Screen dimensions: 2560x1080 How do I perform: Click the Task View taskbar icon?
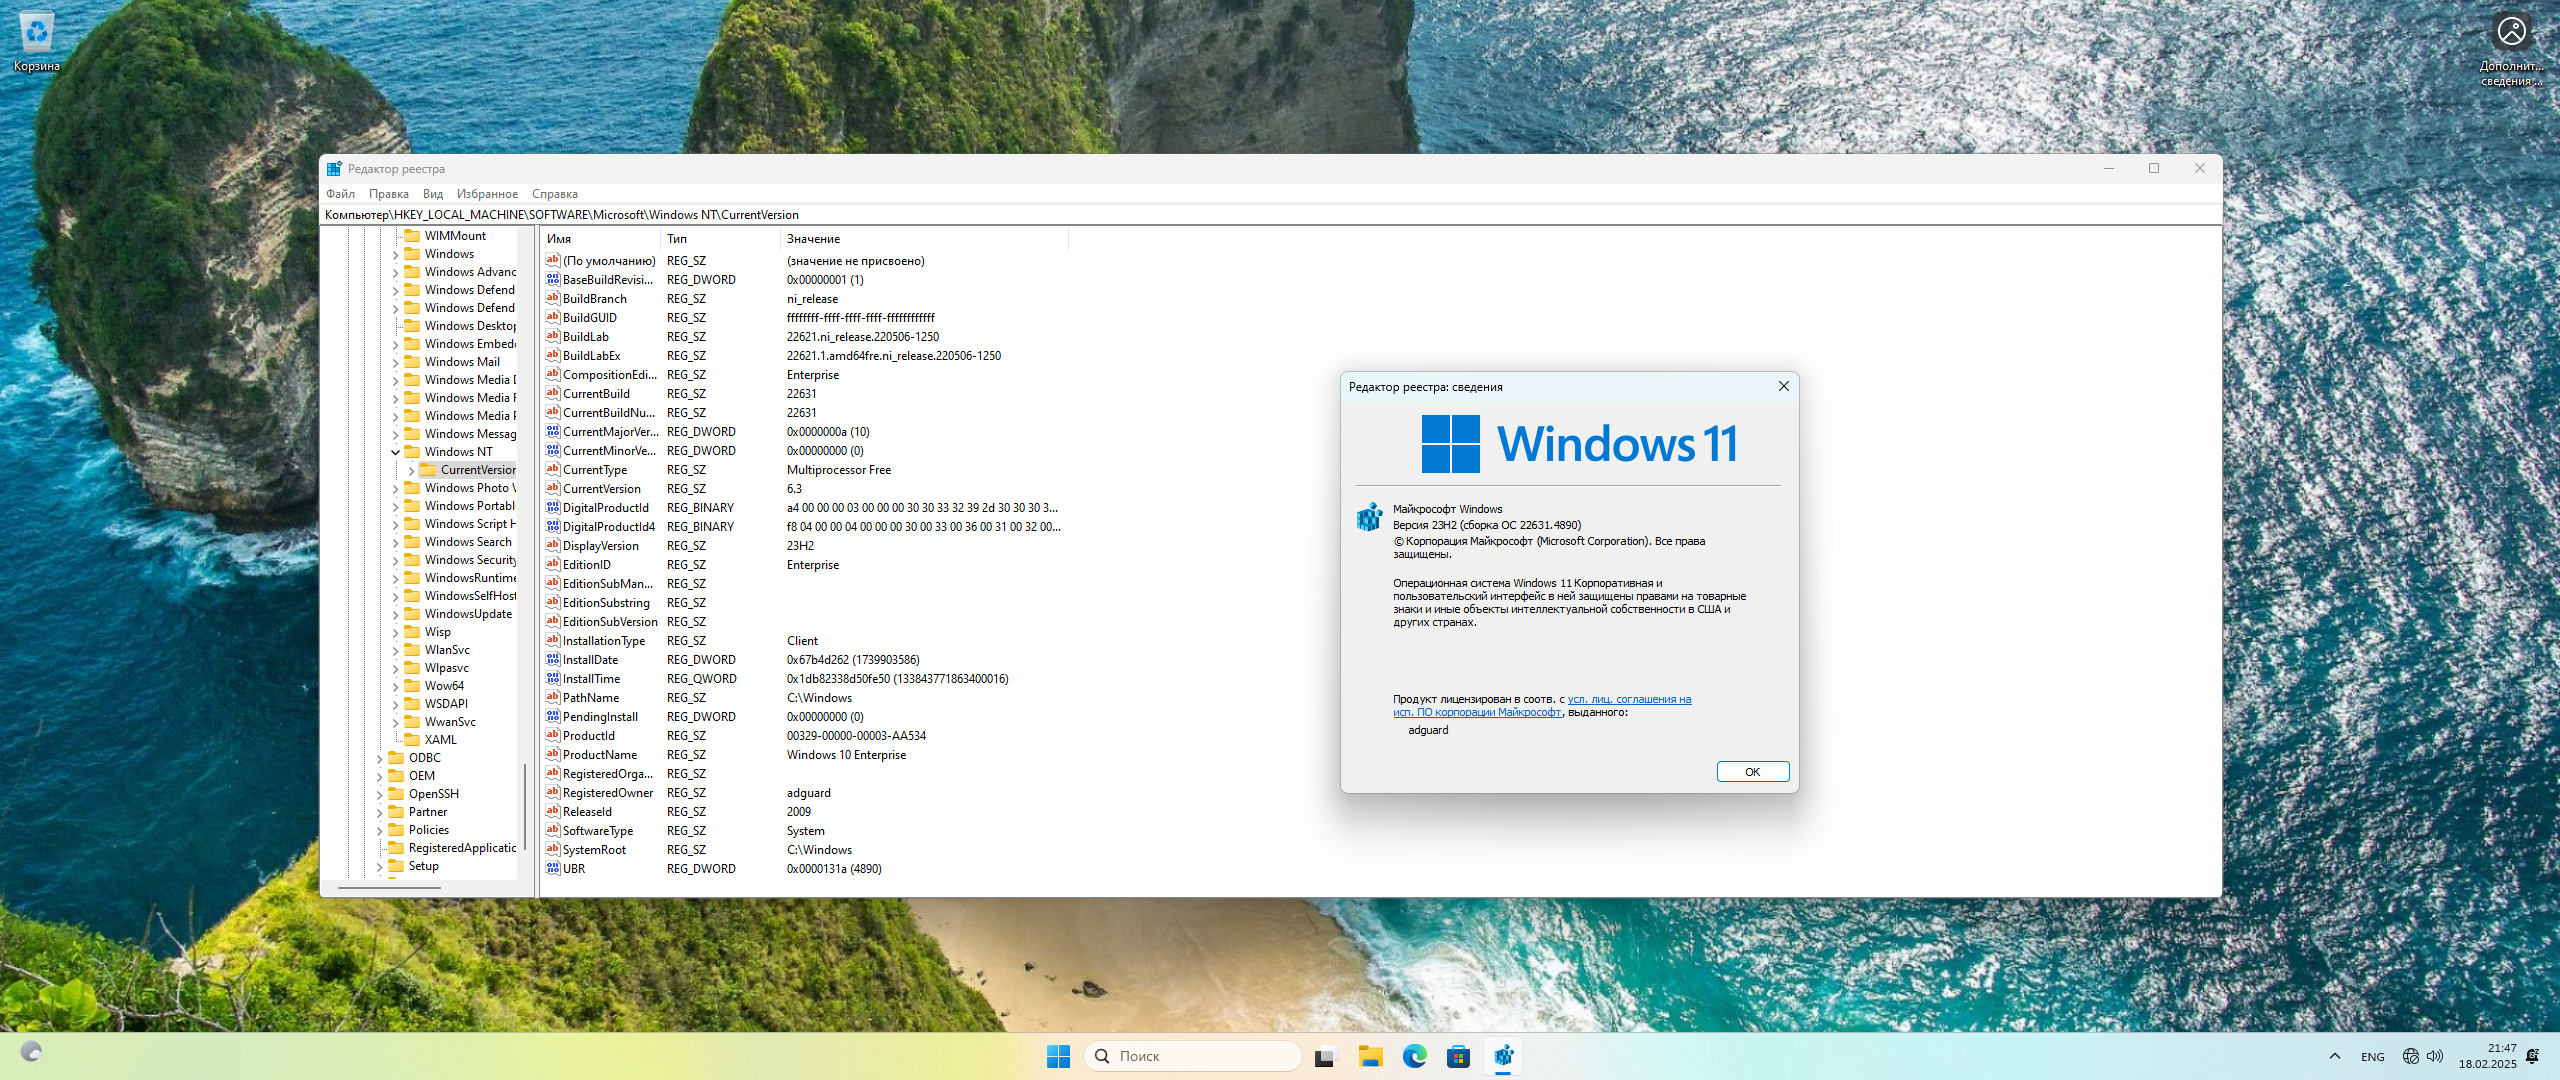pyautogui.click(x=1326, y=1056)
